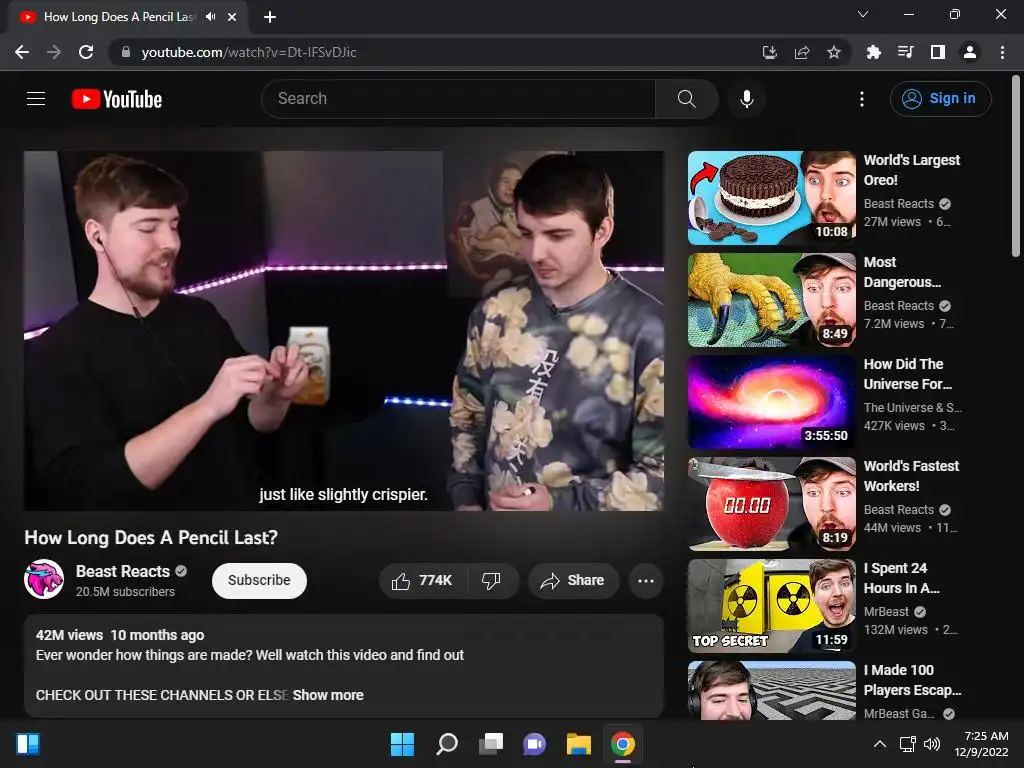Open the Widgets button on the taskbar
Screen dimensions: 1024x768
28,744
